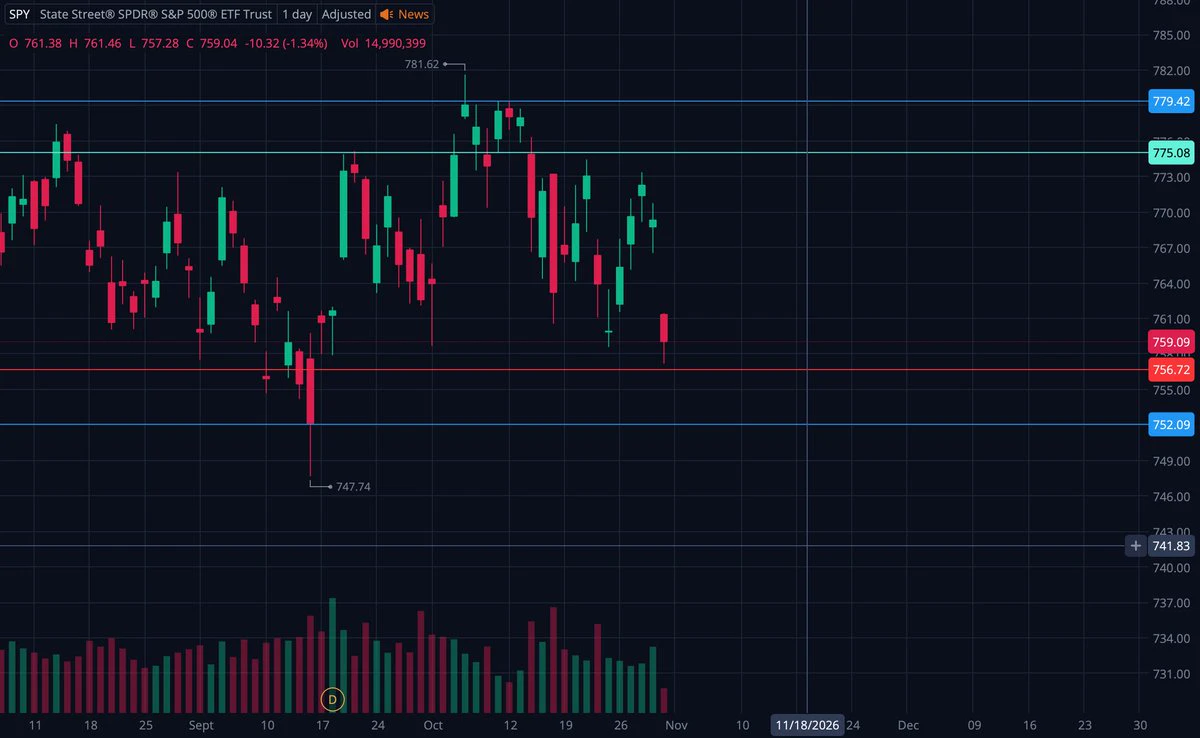Image resolution: width=1200 pixels, height=738 pixels.
Task: Click the State Street SPDR ETF Trust name
Action: (155, 14)
